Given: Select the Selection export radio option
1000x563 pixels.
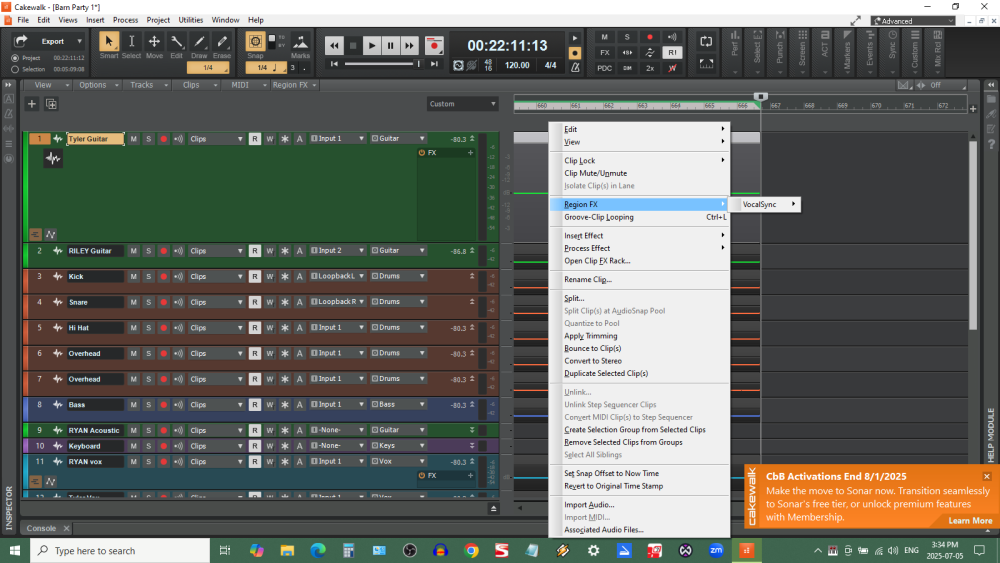Looking at the screenshot, I should pyautogui.click(x=15, y=69).
